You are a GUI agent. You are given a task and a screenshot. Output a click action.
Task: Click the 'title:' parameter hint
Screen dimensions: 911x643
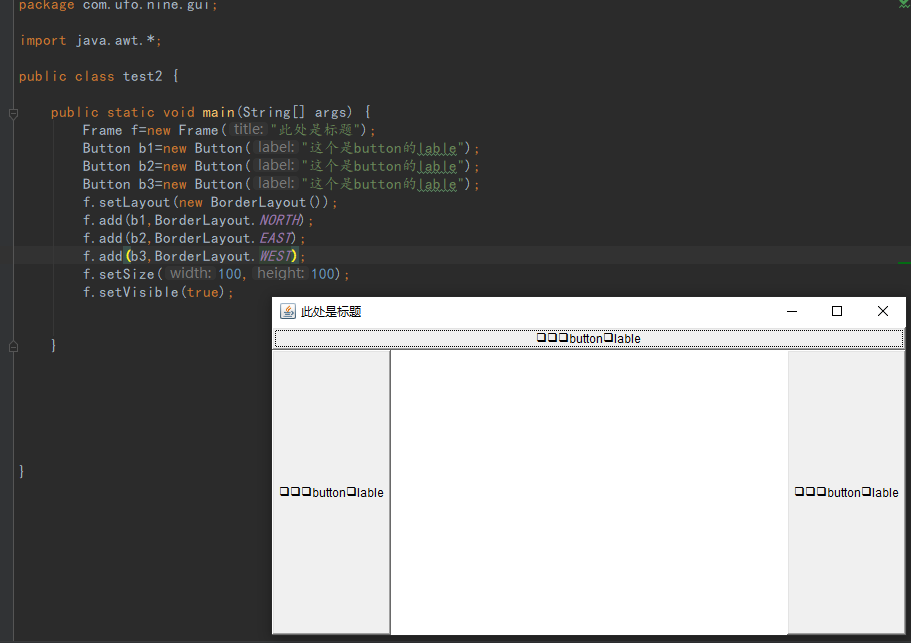pos(249,130)
